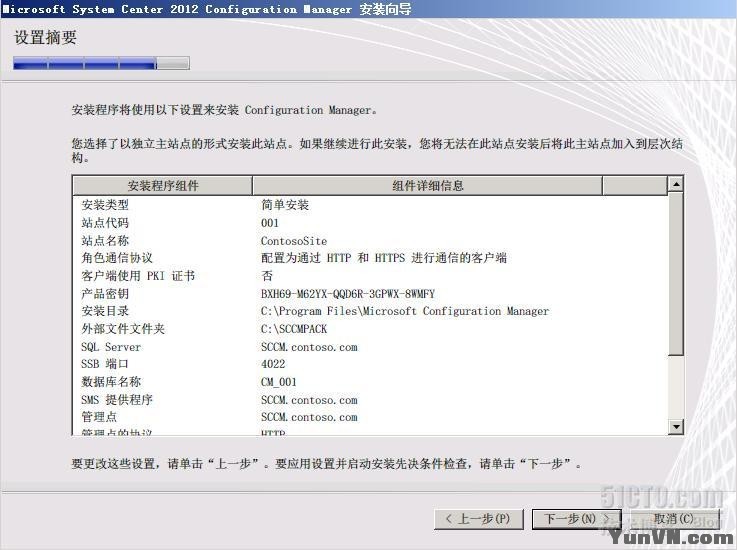Click the 取消(C) cancel button
Viewport: 737px width, 550px height.
674,519
